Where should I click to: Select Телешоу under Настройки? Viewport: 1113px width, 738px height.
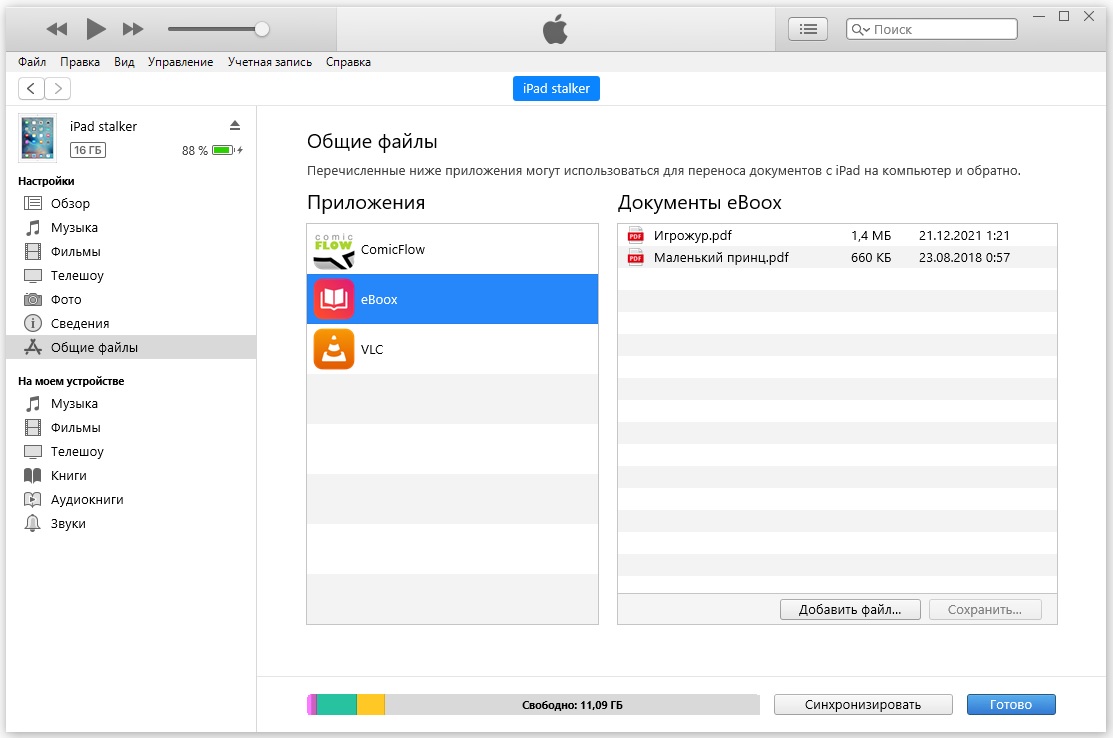pos(131,275)
